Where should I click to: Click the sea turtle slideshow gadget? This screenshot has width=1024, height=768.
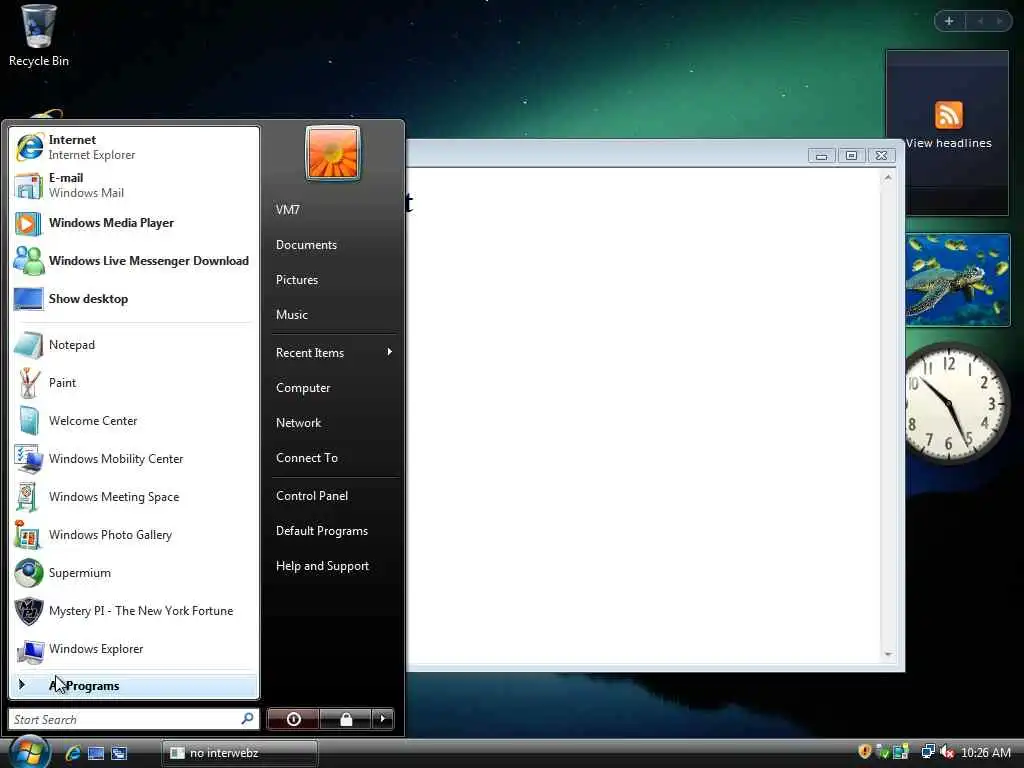tap(957, 280)
